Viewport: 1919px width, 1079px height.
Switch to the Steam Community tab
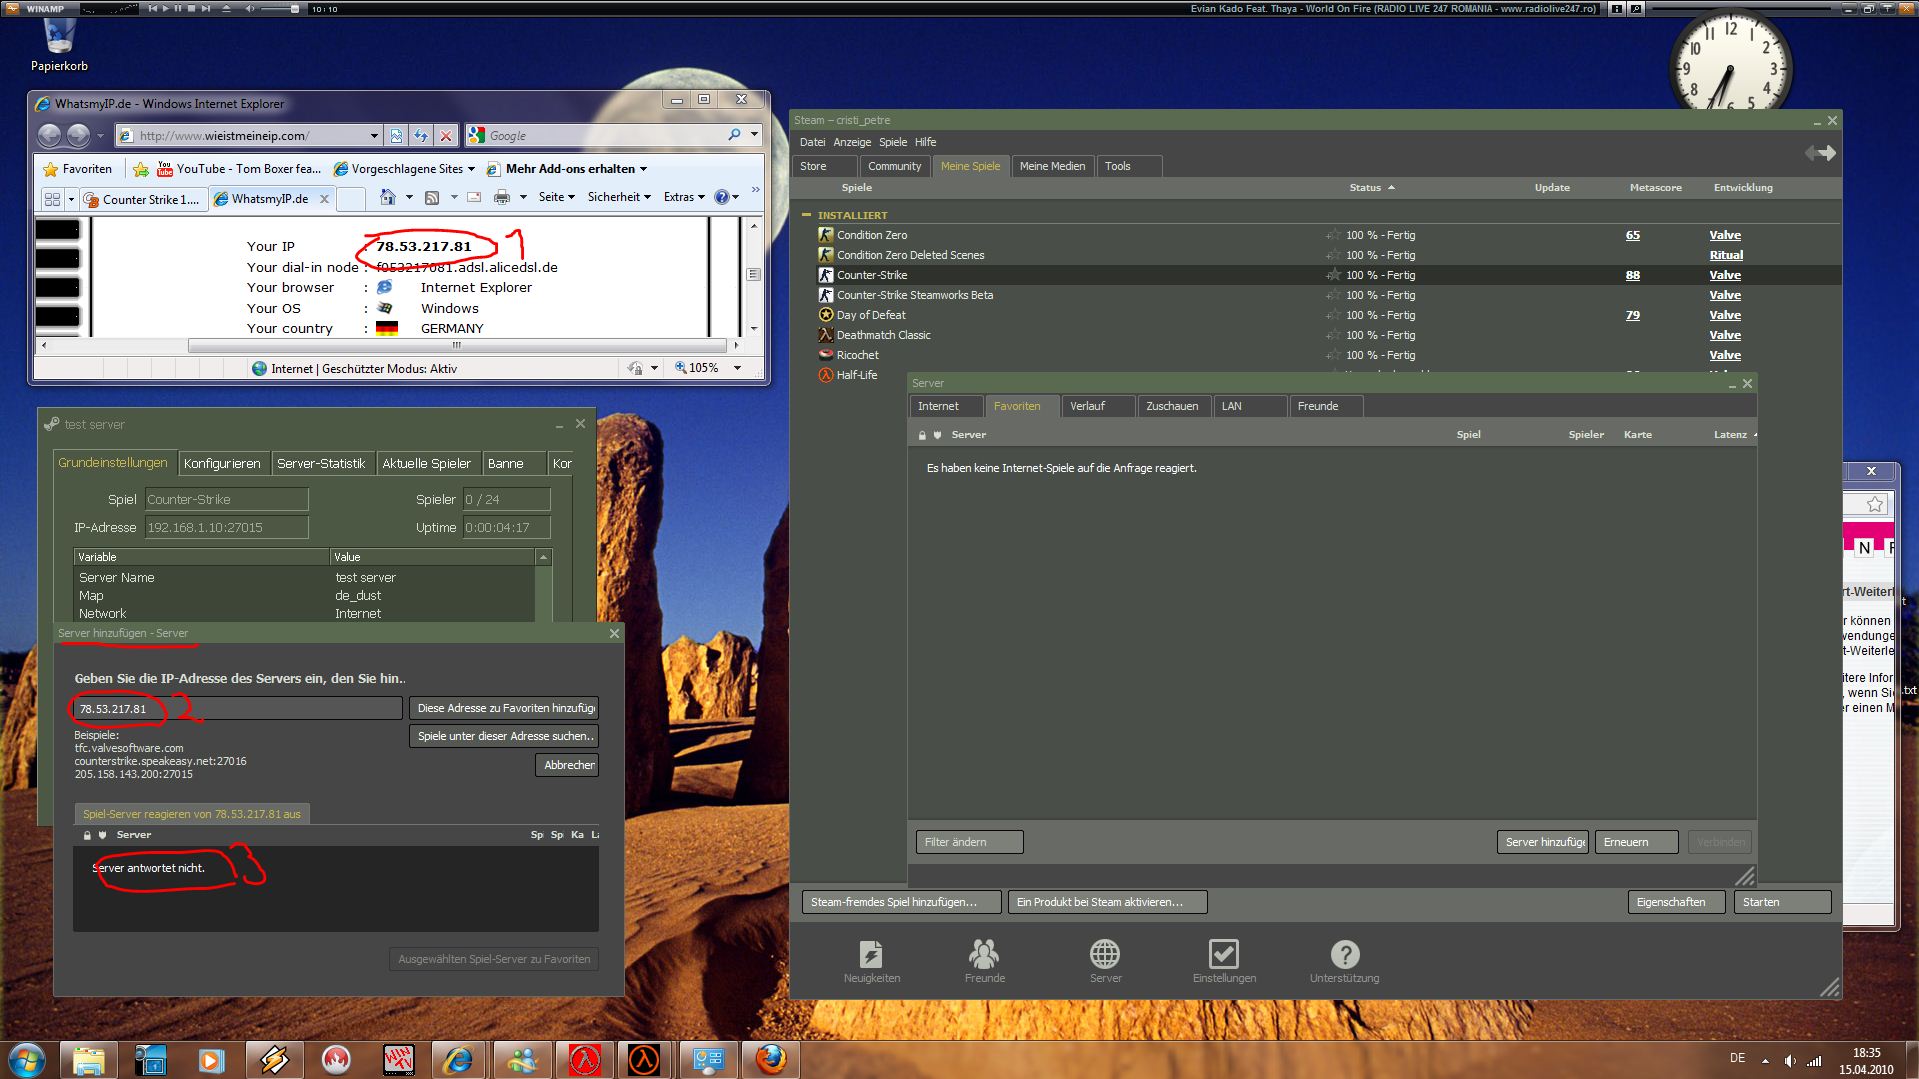[x=894, y=166]
